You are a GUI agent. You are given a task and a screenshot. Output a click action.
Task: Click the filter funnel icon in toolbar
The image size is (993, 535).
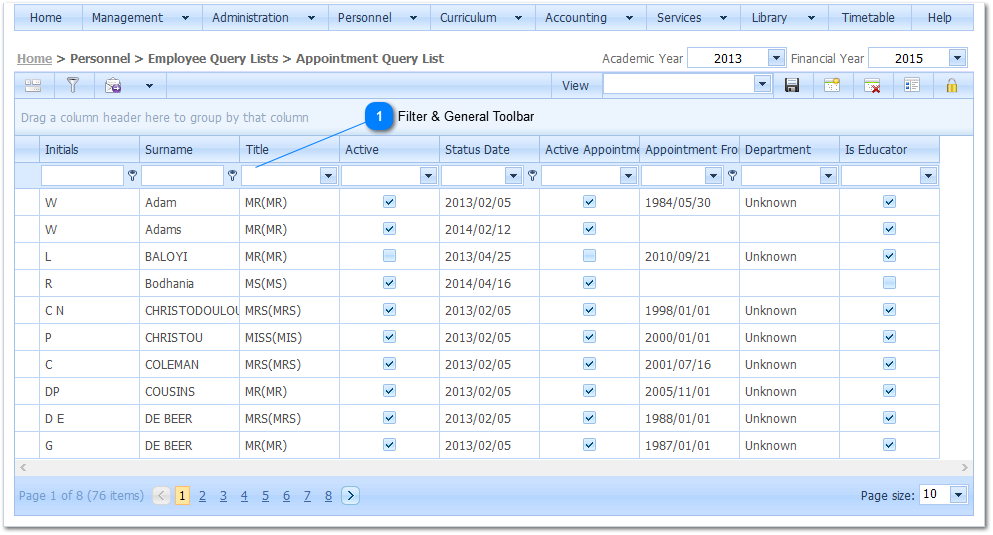72,86
